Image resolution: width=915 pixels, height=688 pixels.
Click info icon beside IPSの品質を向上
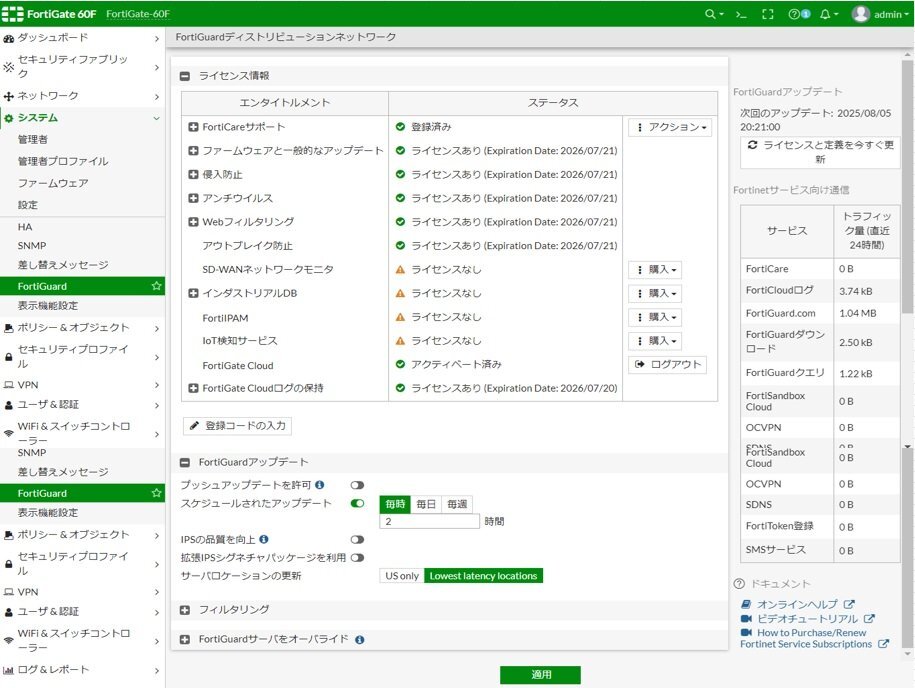point(263,539)
